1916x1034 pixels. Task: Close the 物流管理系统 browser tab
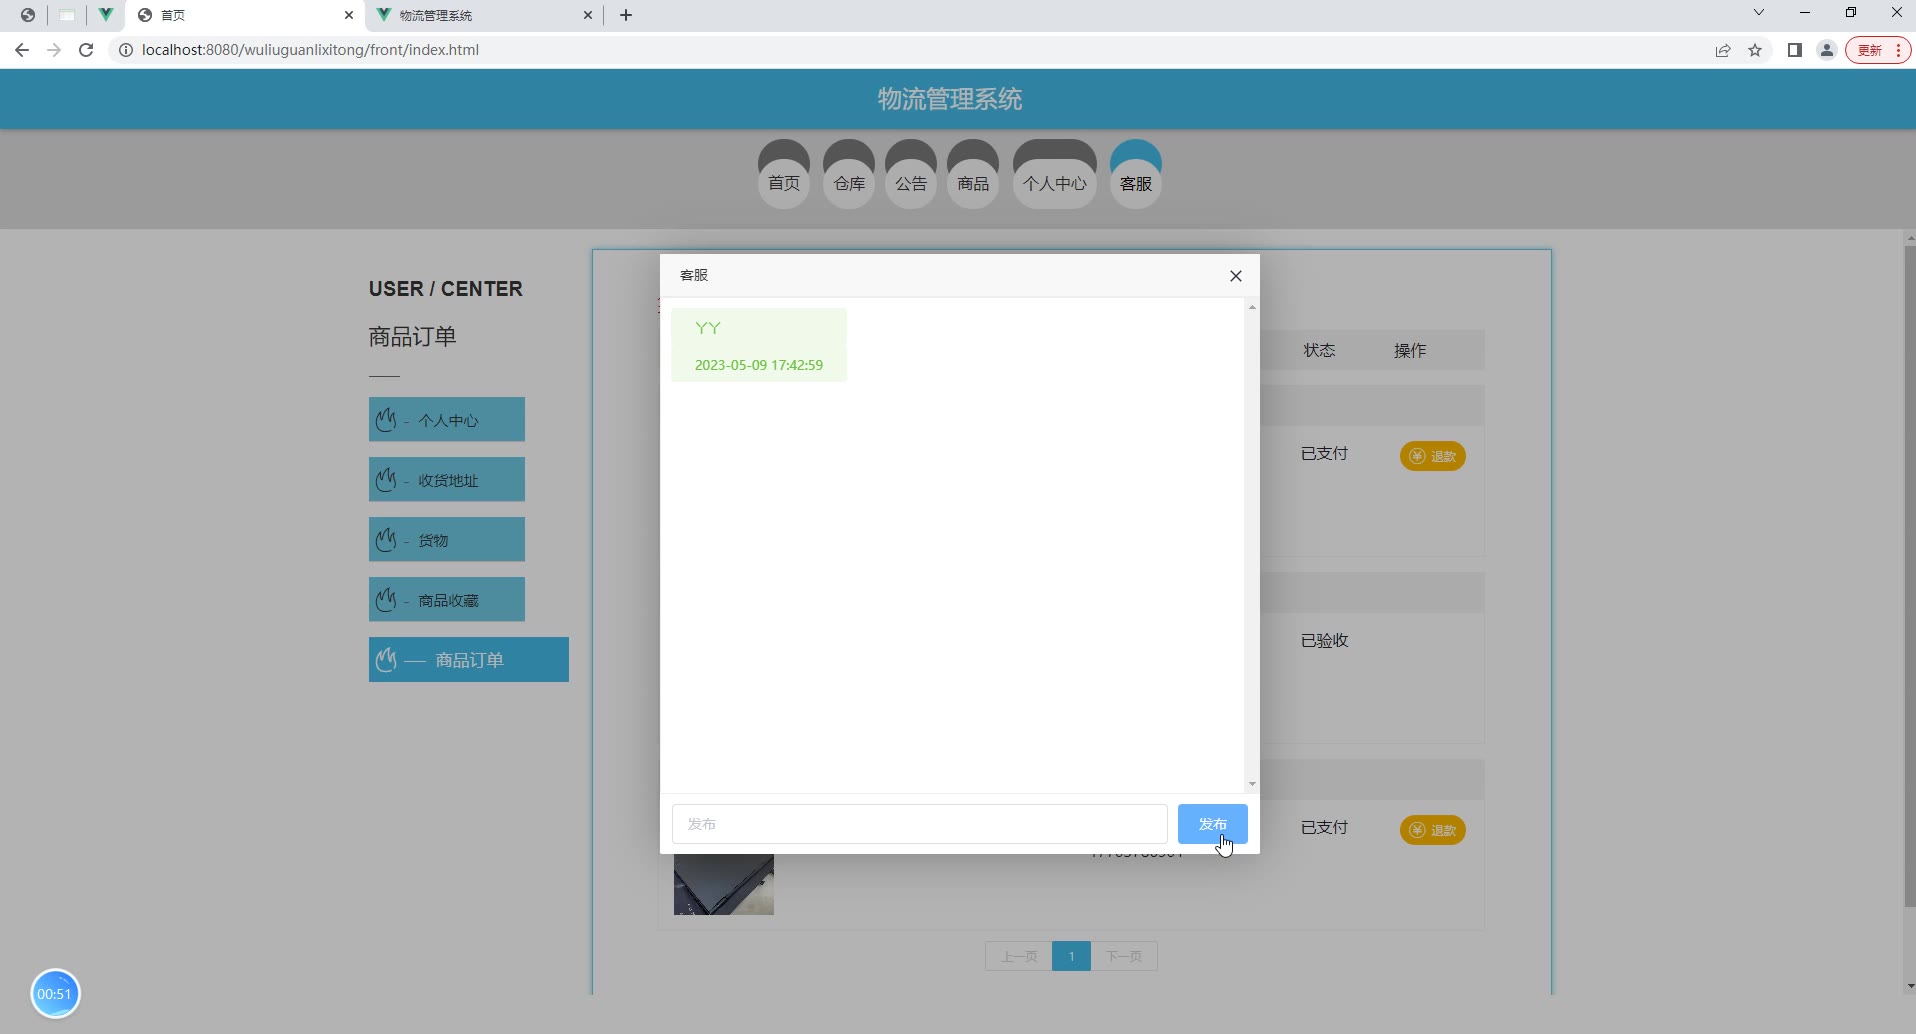click(x=588, y=15)
